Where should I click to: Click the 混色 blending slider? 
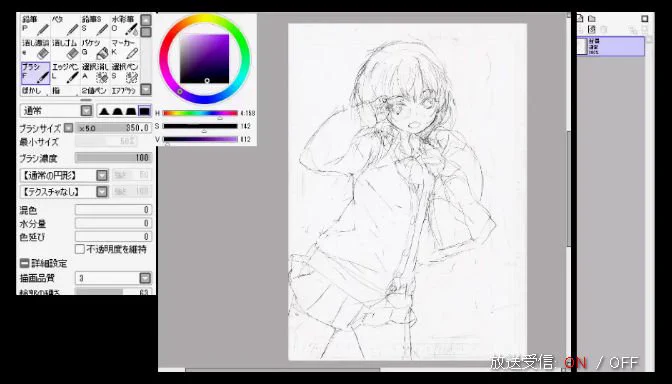point(113,210)
